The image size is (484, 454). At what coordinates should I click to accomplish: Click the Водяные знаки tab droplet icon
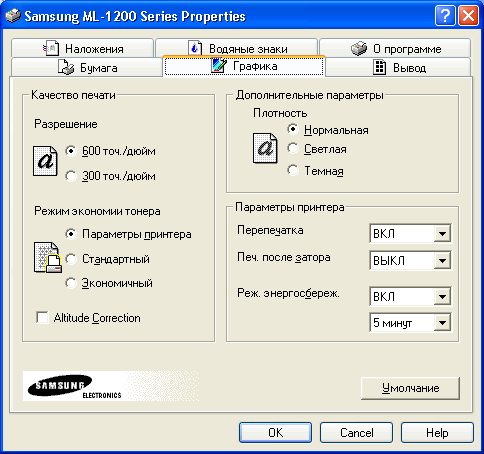point(195,48)
